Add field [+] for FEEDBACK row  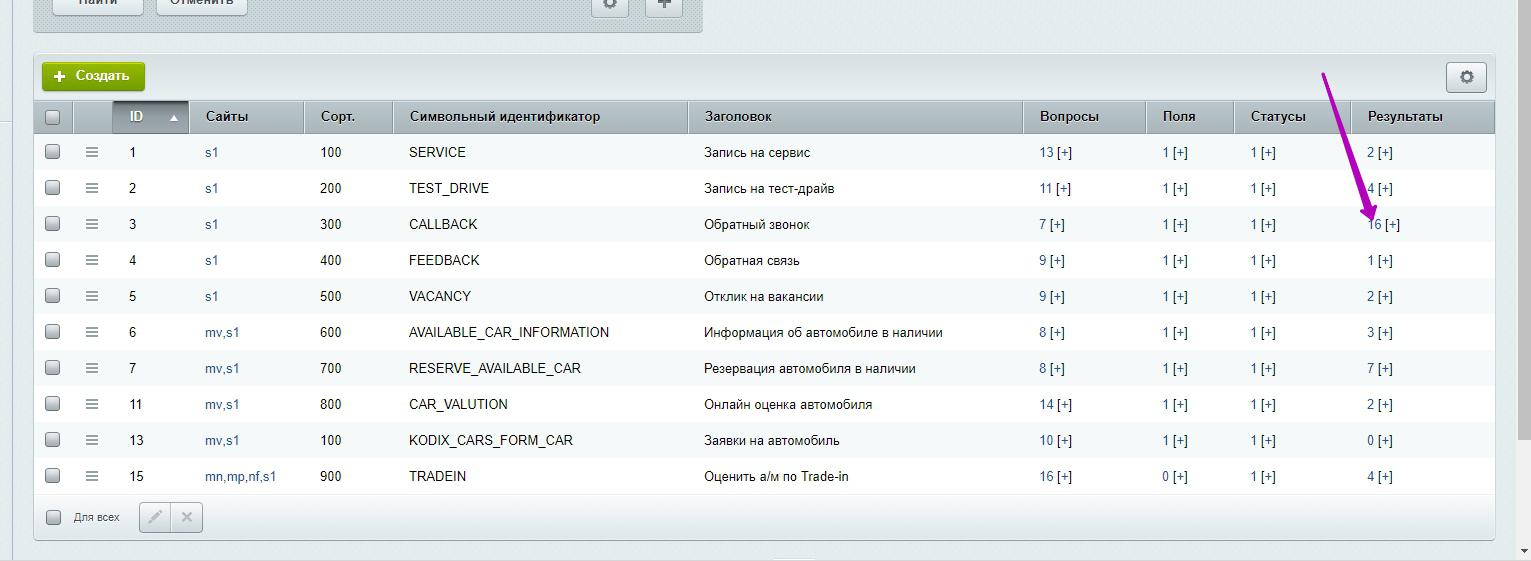[1180, 261]
